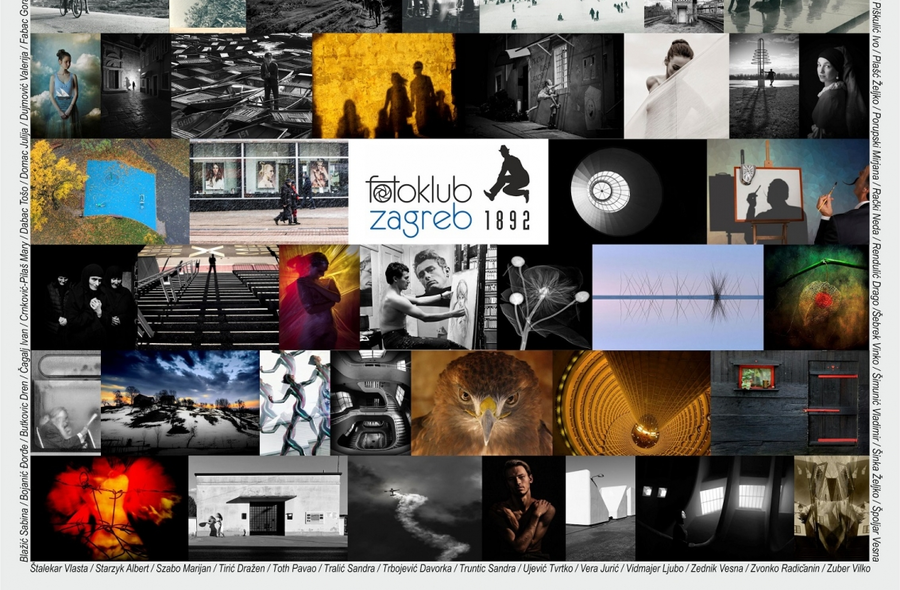Open the shop window photo with pedestrians
The image size is (900, 590).
point(269,192)
